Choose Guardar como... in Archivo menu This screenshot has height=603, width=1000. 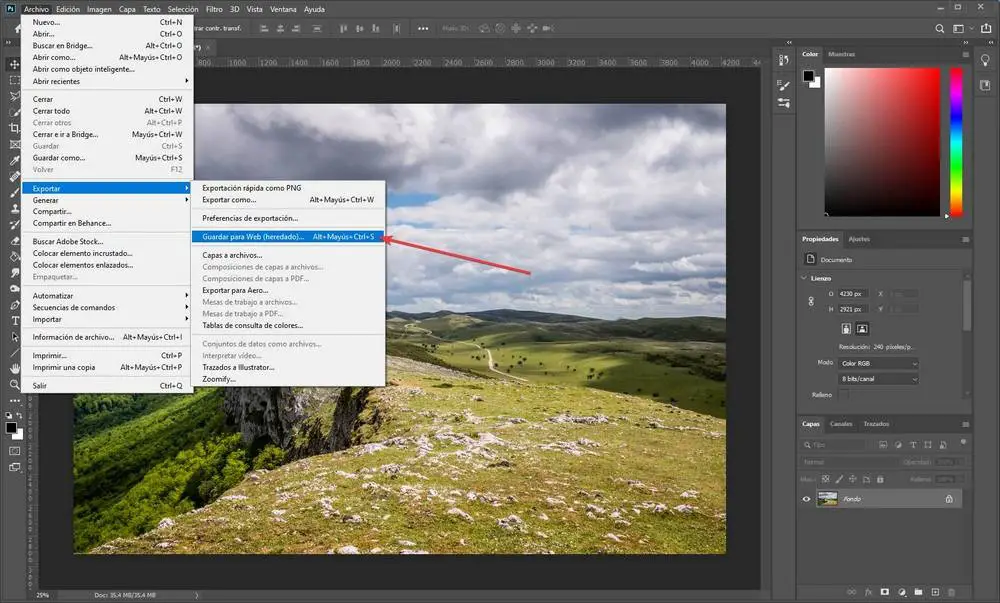107,158
